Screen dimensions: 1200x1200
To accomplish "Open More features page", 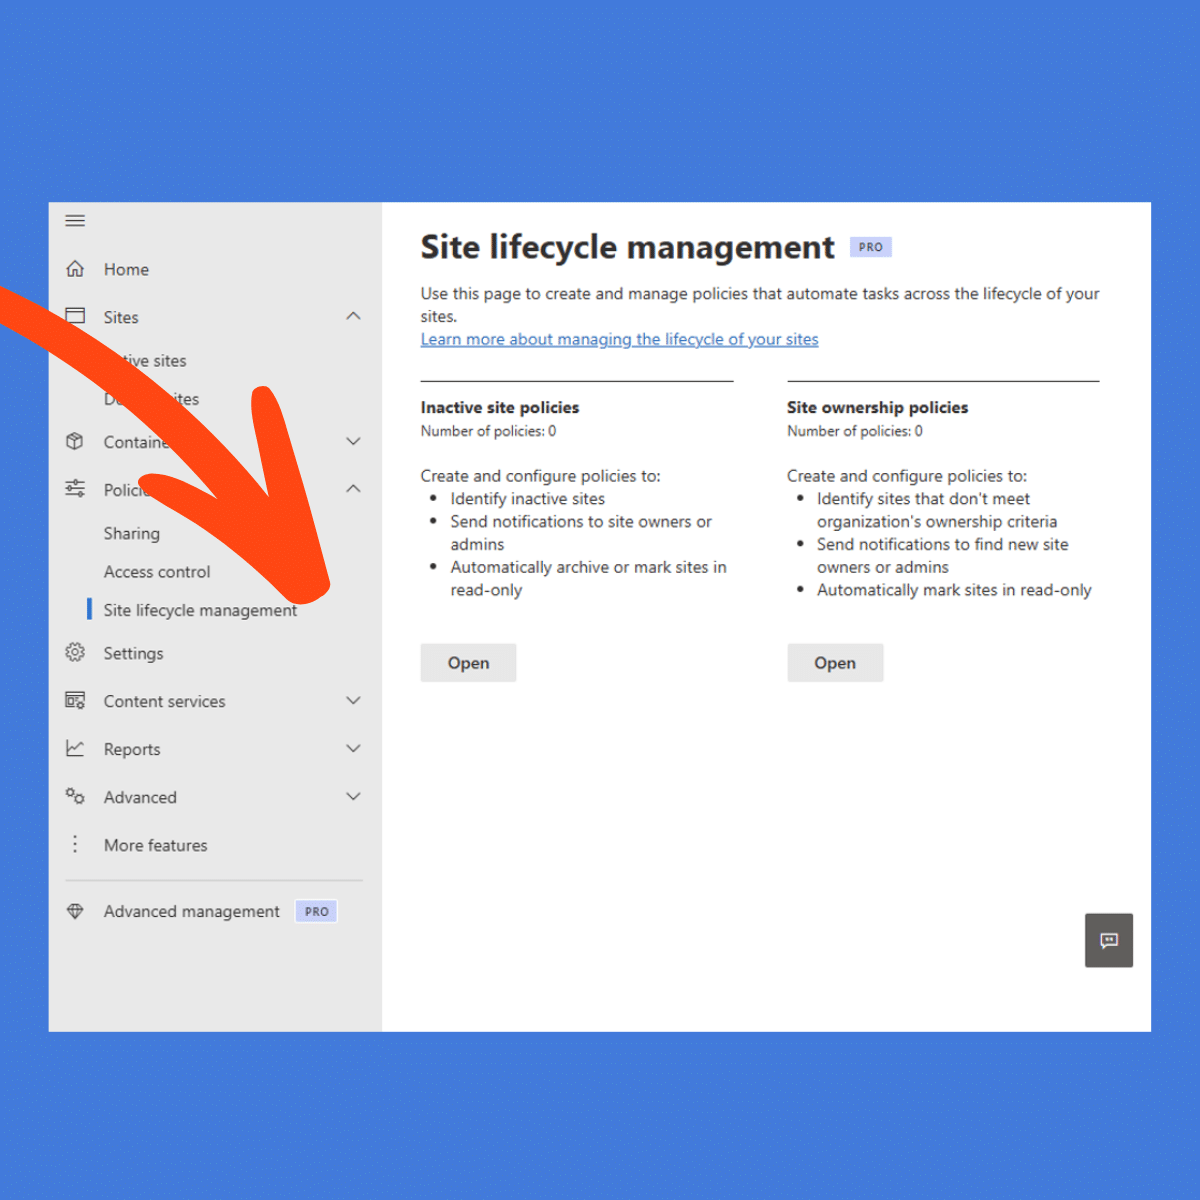I will coord(156,845).
